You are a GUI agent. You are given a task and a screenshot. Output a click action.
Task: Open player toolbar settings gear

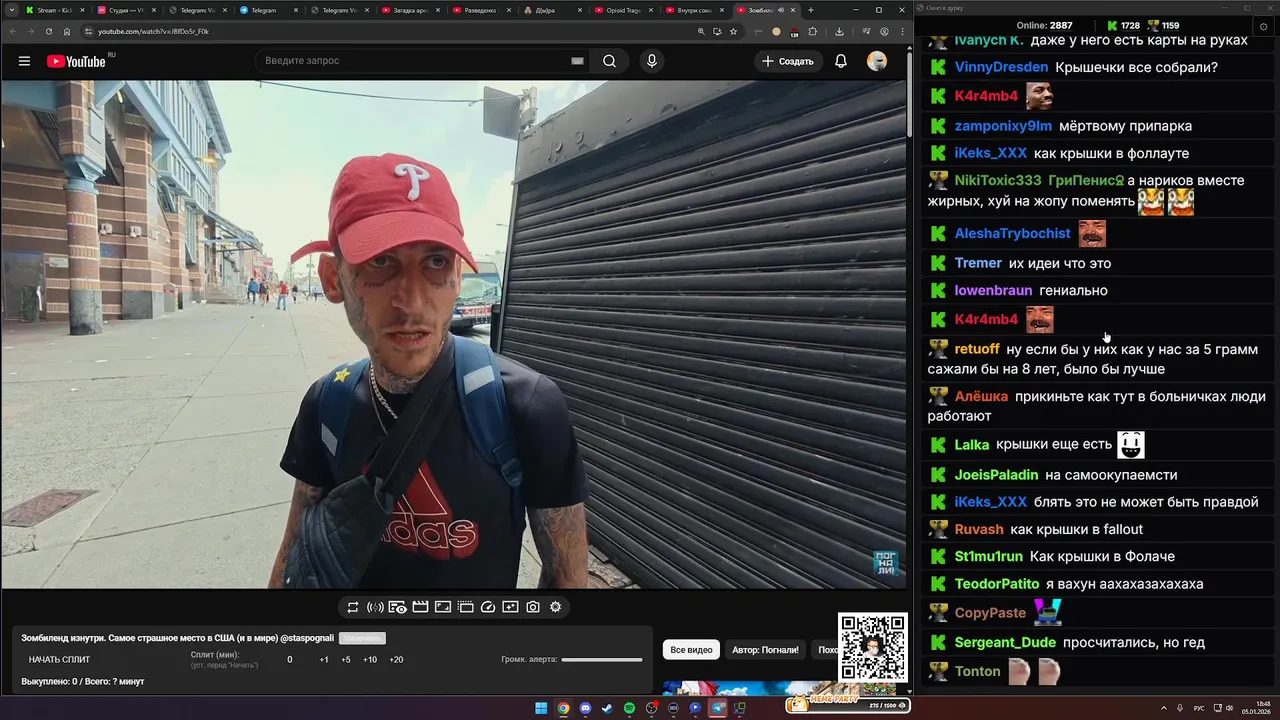pos(556,607)
